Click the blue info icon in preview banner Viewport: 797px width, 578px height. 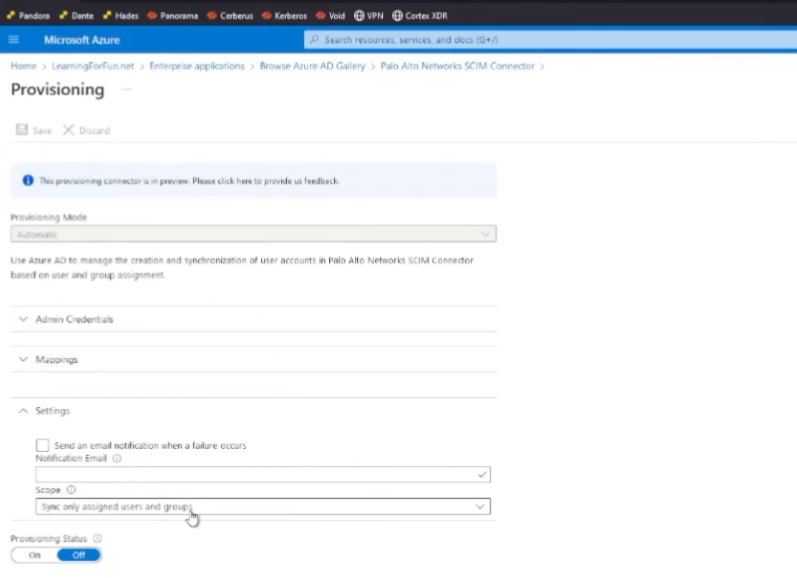(x=28, y=180)
